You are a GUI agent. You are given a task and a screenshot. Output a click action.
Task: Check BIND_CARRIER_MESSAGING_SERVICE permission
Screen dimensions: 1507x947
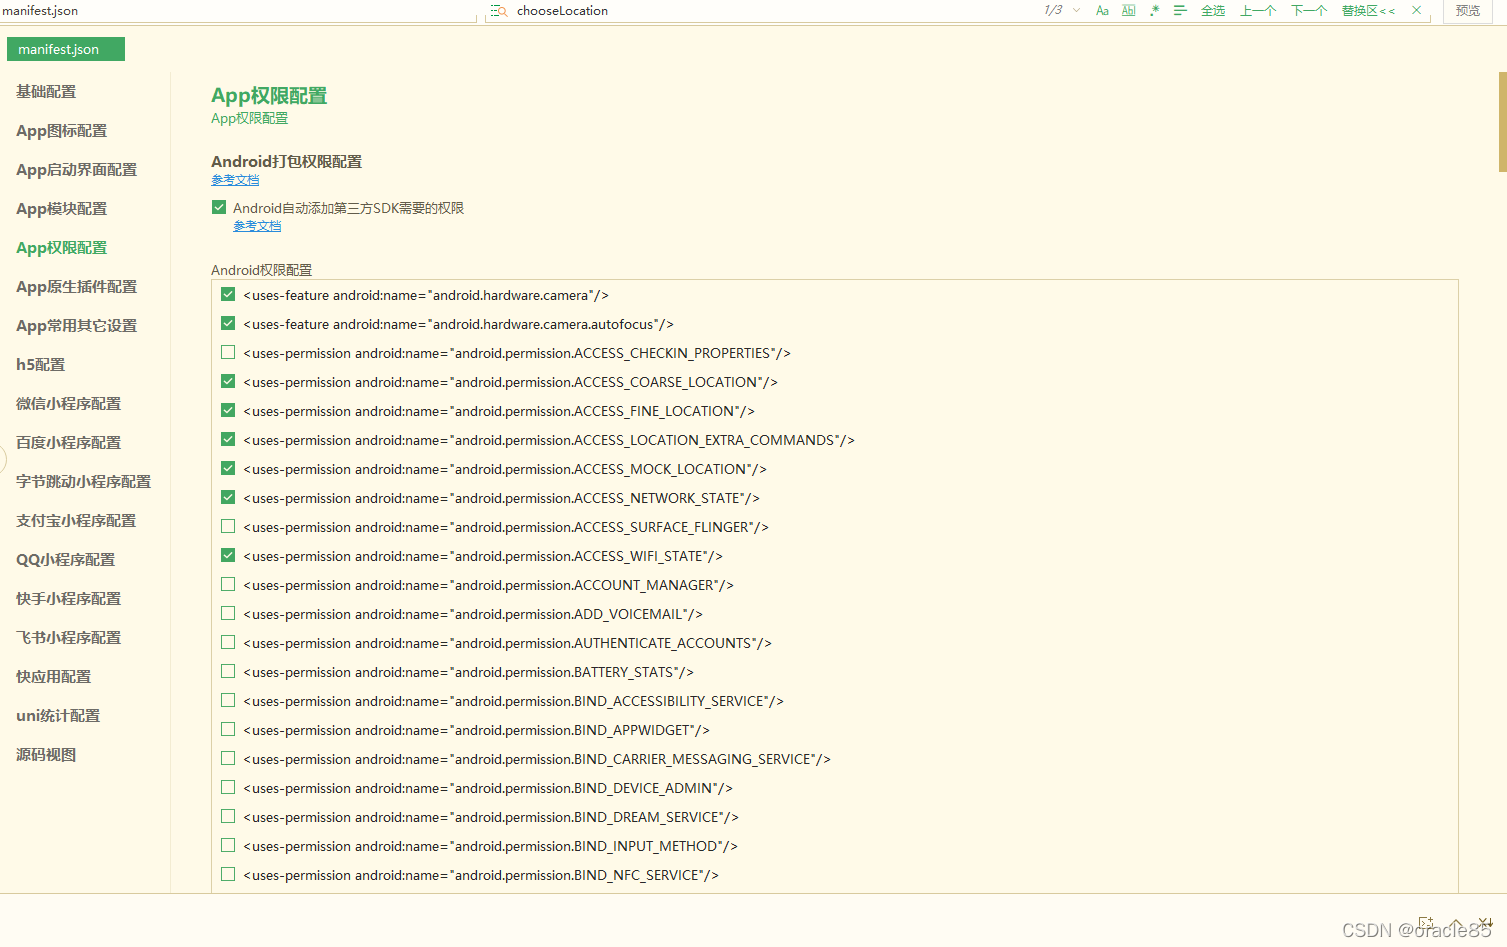(x=228, y=758)
